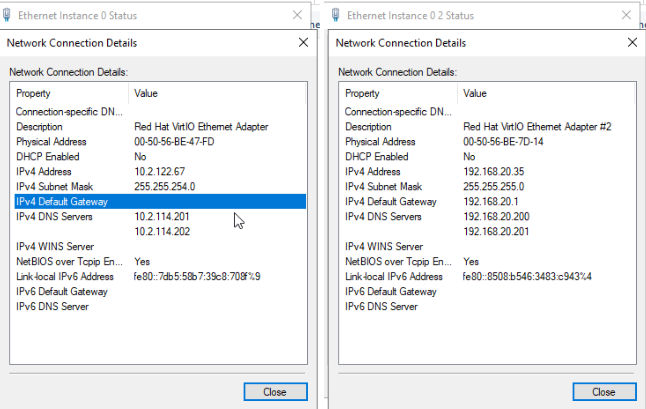This screenshot has height=409, width=646.
Task: Click the Ethernet Instance 0 2 Status icon
Action: click(x=337, y=16)
